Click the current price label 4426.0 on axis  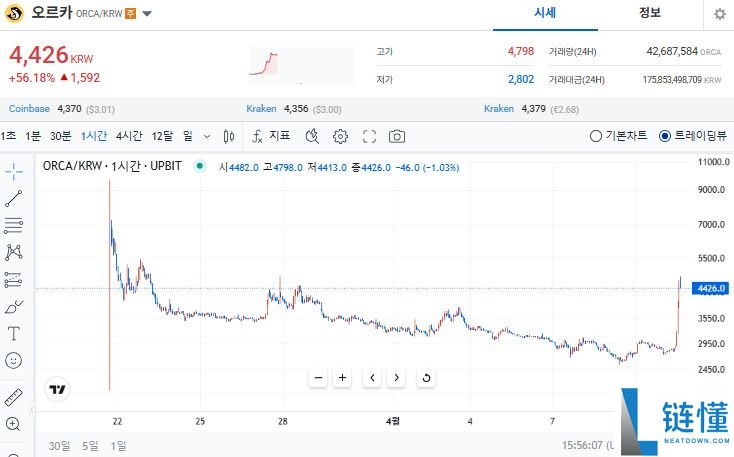tap(711, 288)
